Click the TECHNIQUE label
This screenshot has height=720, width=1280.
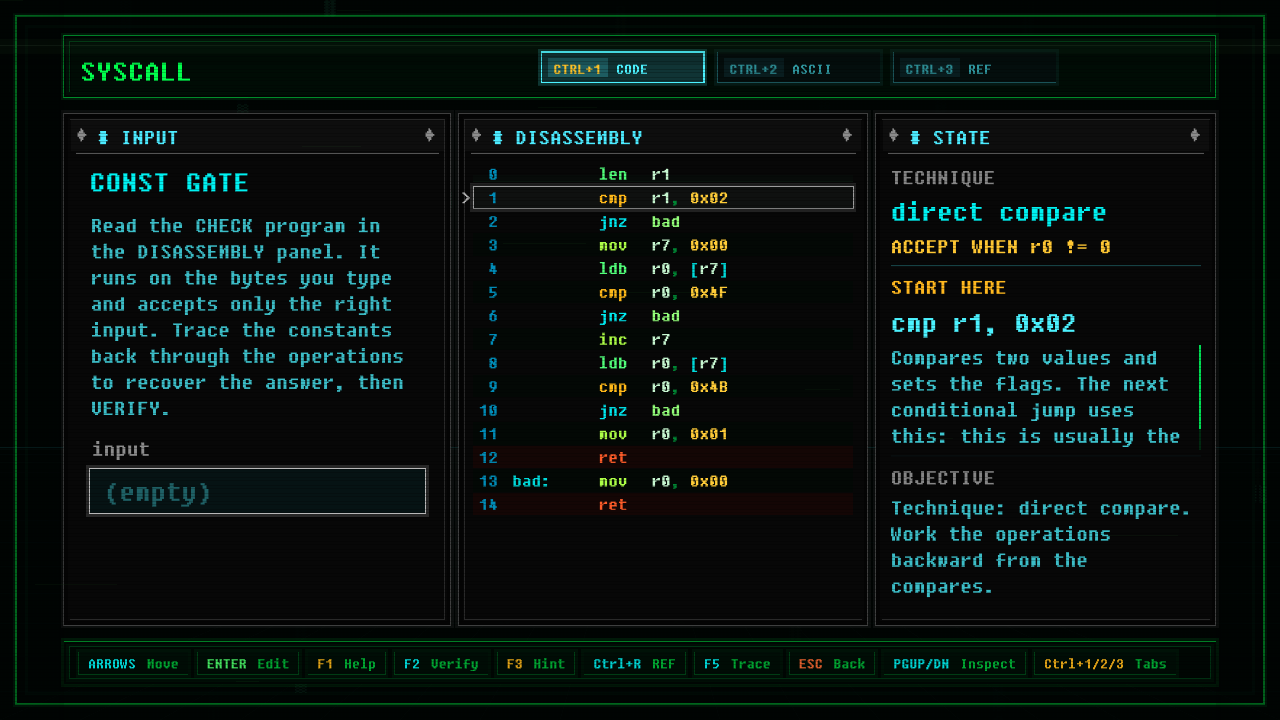click(942, 178)
